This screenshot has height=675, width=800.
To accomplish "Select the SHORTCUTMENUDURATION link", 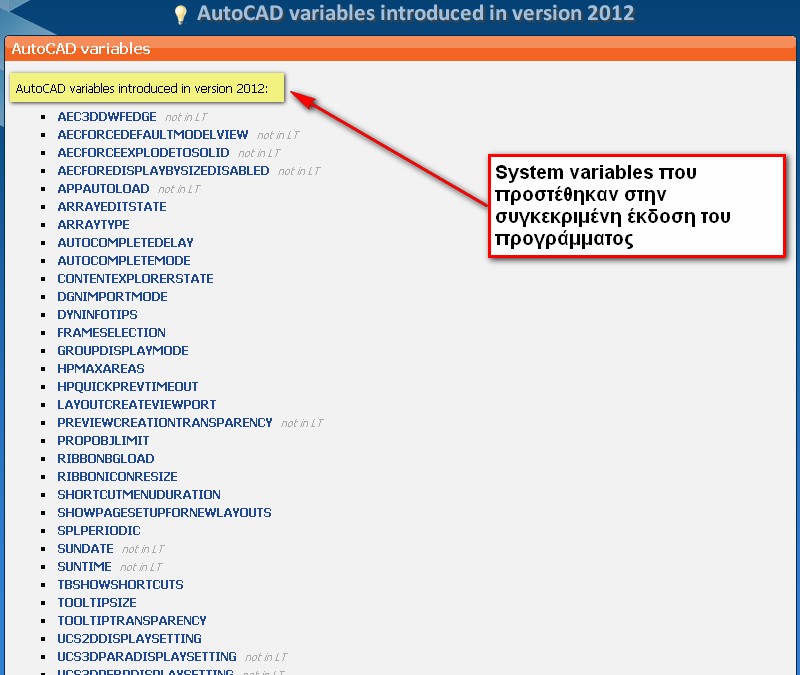I will [x=139, y=494].
